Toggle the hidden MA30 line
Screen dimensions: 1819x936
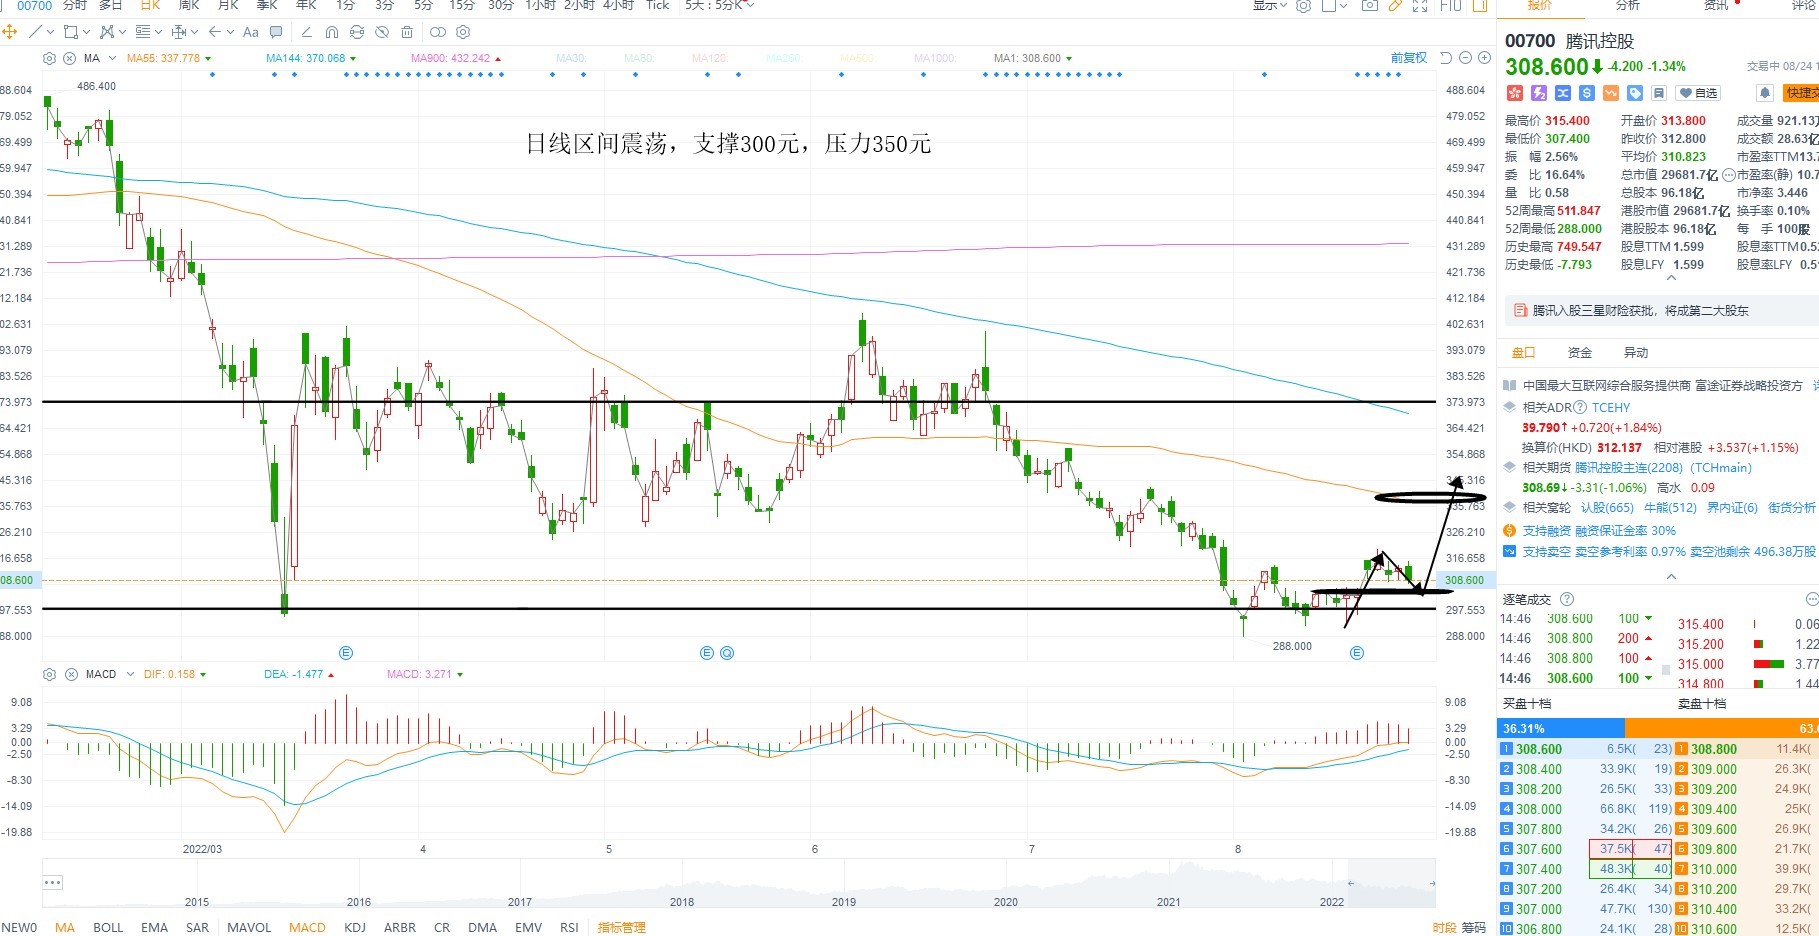[x=570, y=58]
